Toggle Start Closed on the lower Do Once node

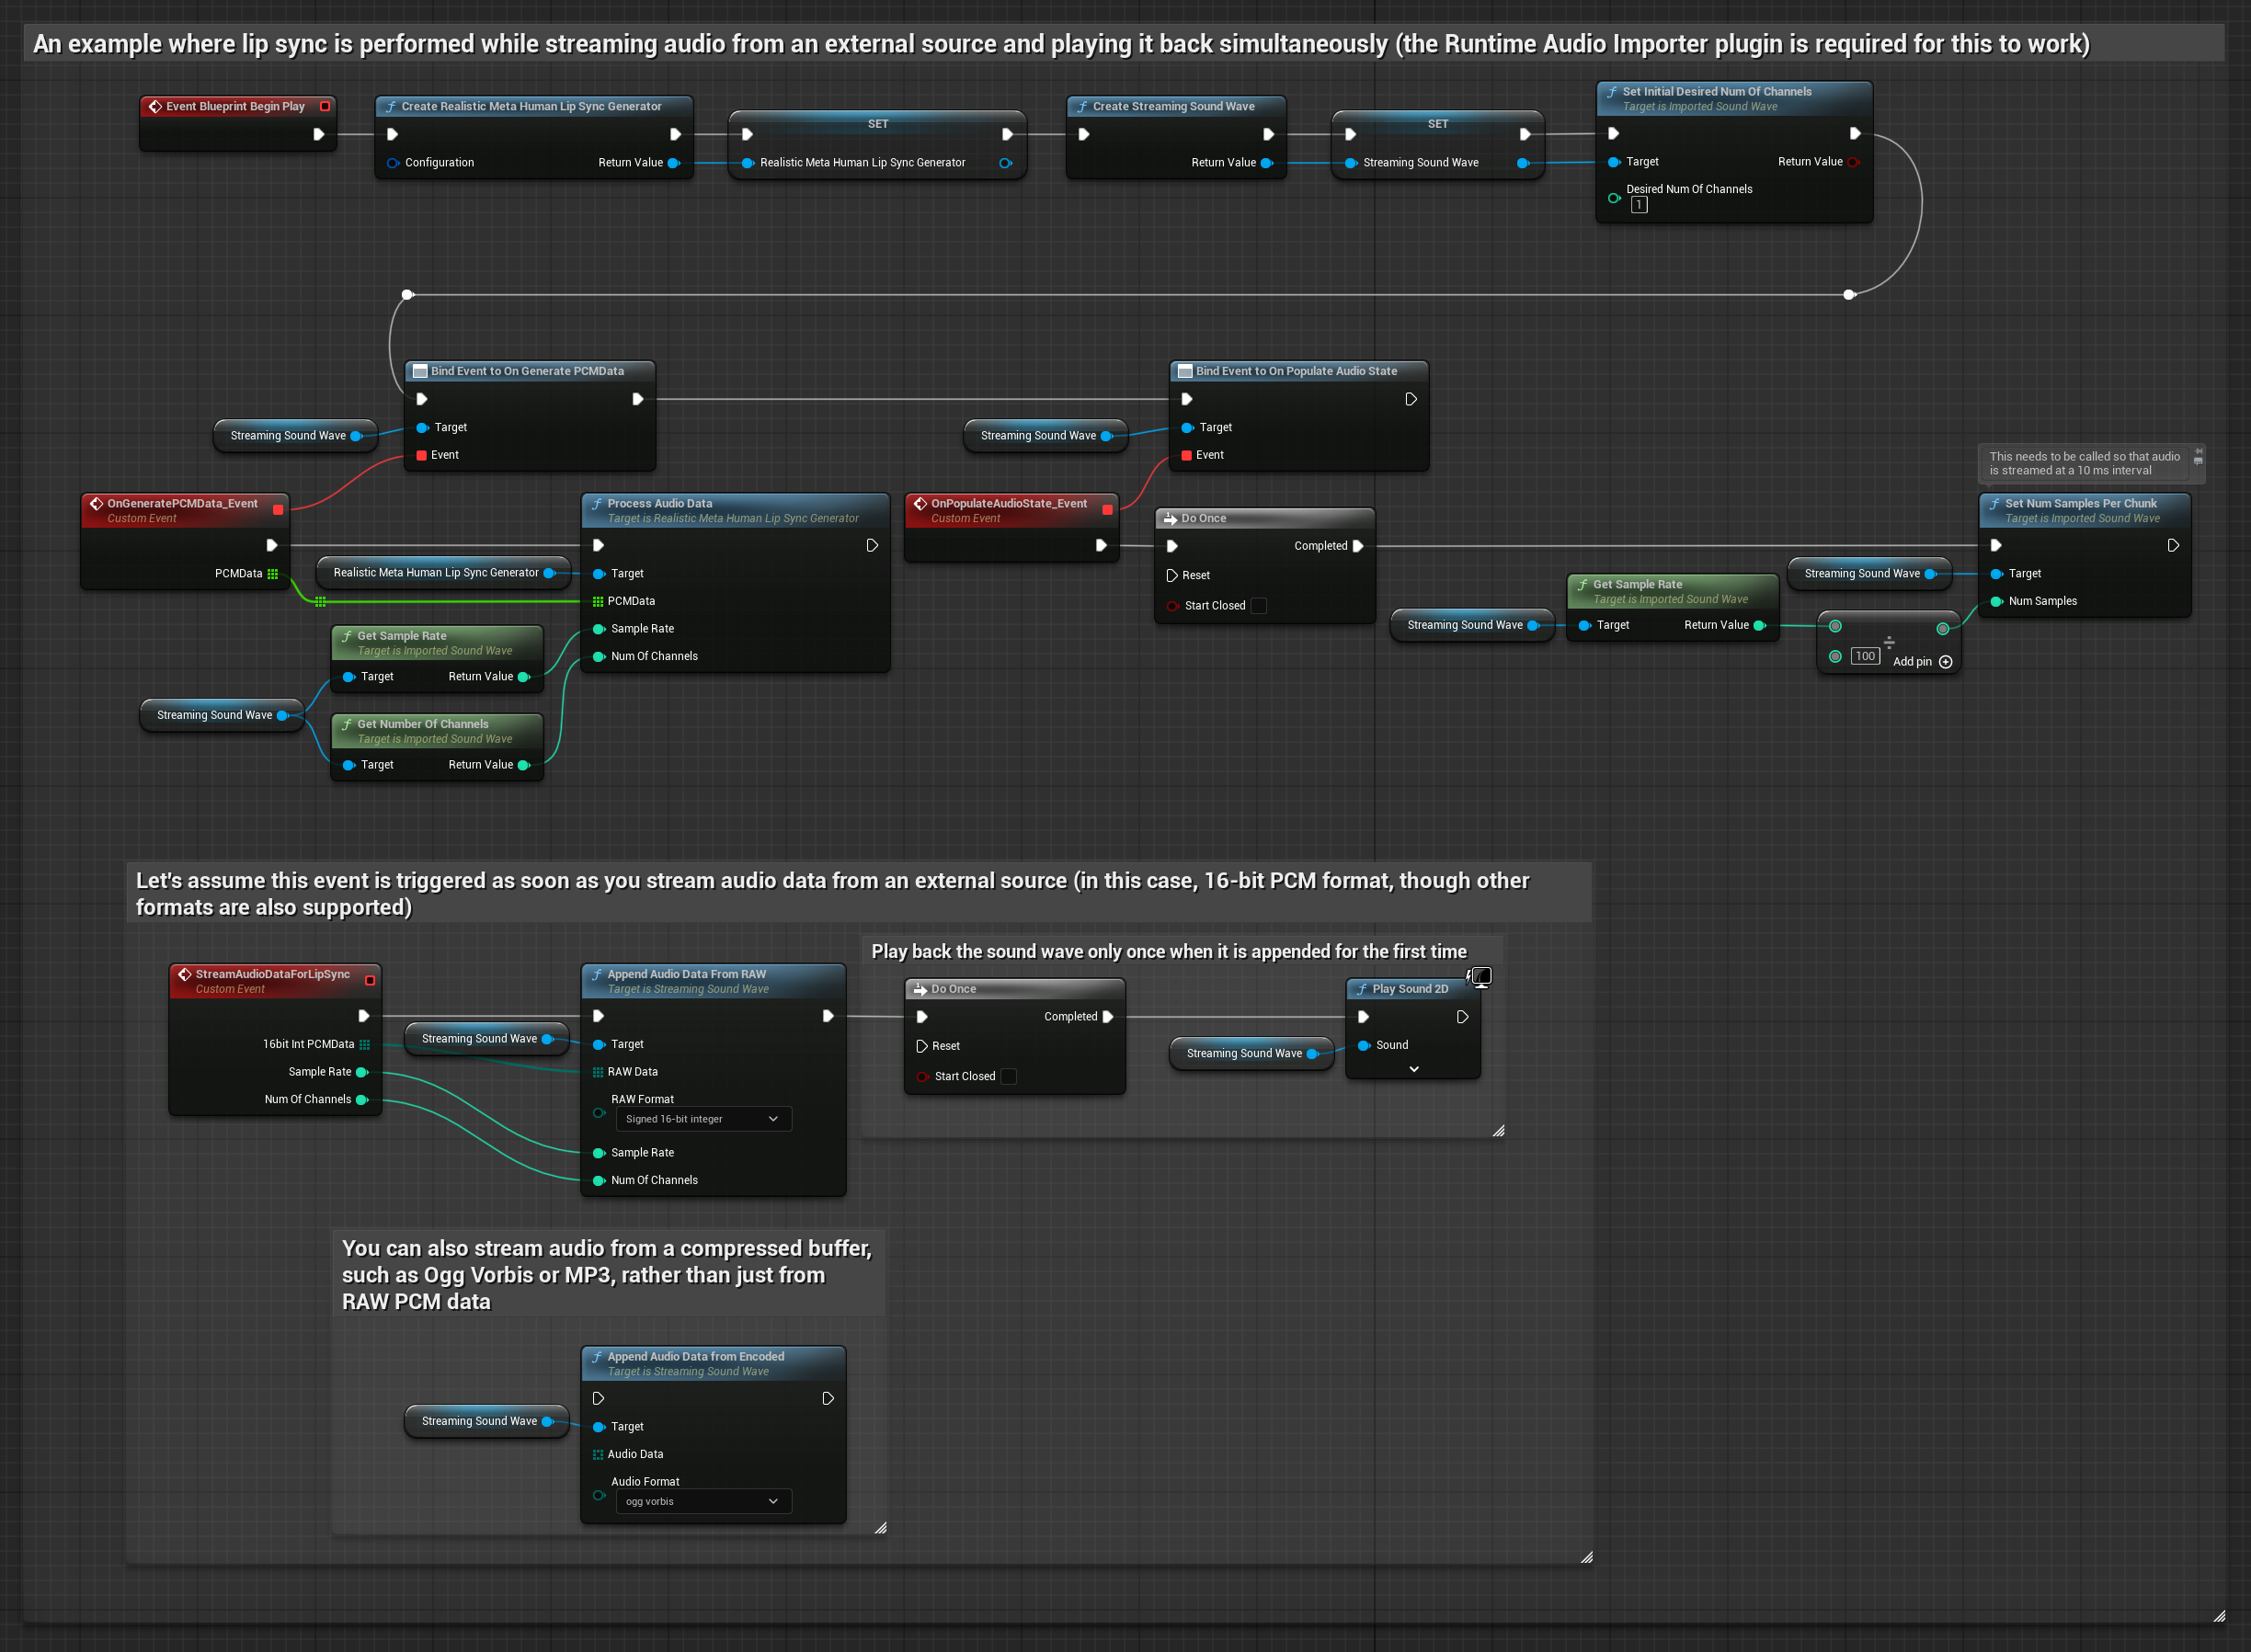(1009, 1077)
